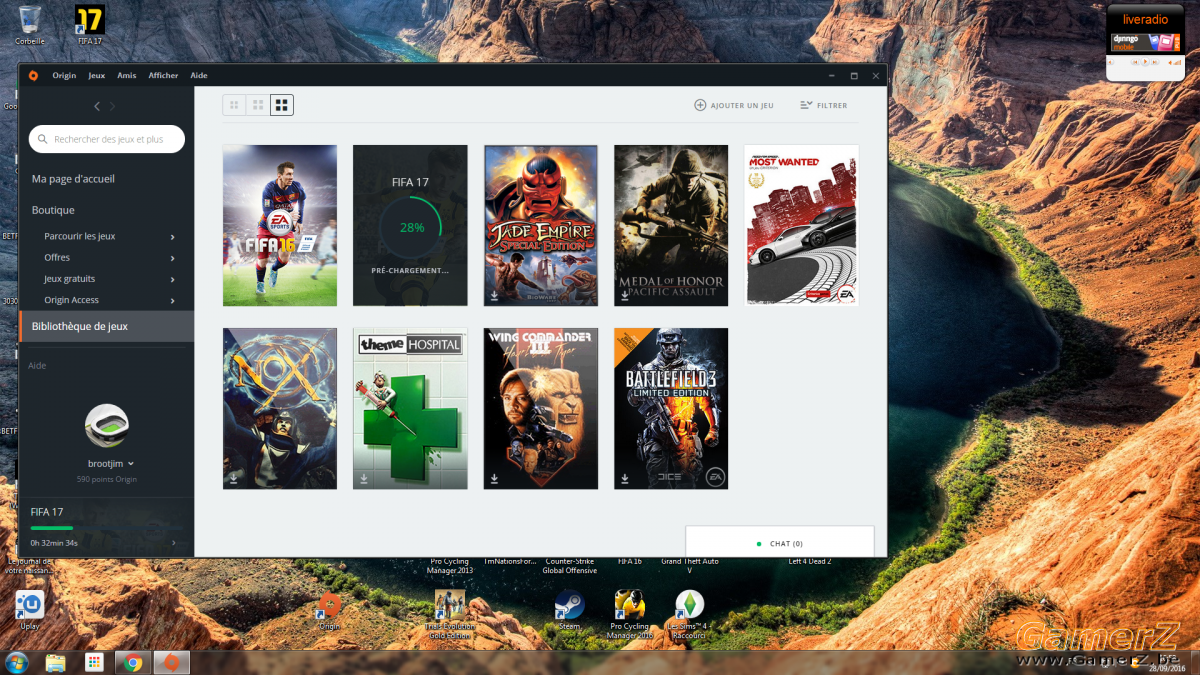The width and height of the screenshot is (1200, 675).
Task: Select the Corbeille desktop icon
Action: tap(29, 25)
